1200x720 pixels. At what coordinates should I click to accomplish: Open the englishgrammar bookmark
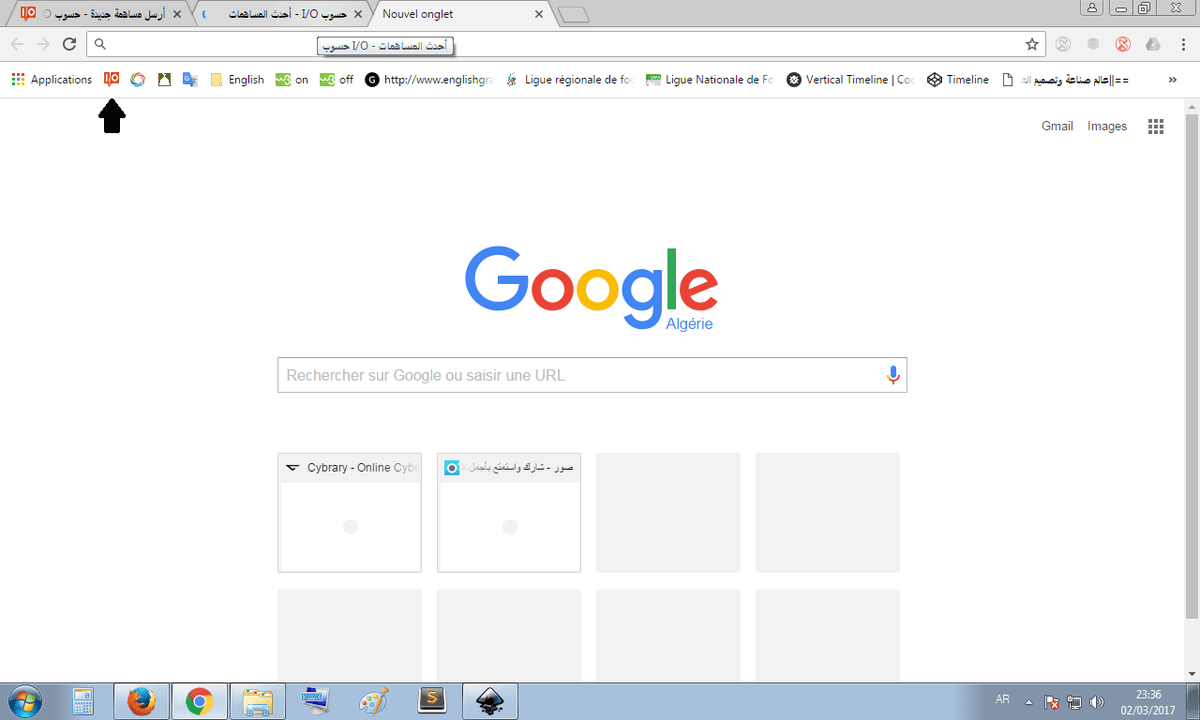click(x=428, y=80)
